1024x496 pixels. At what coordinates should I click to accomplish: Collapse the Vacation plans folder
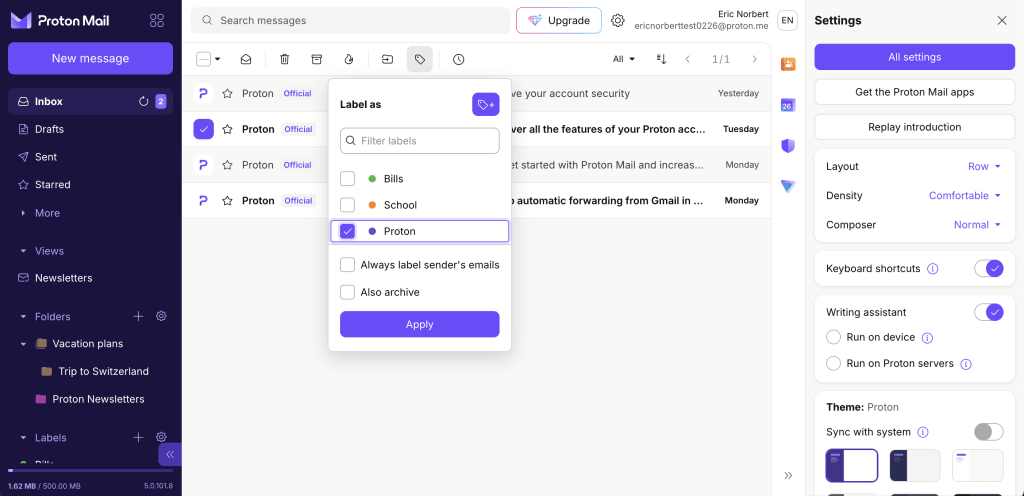24,343
